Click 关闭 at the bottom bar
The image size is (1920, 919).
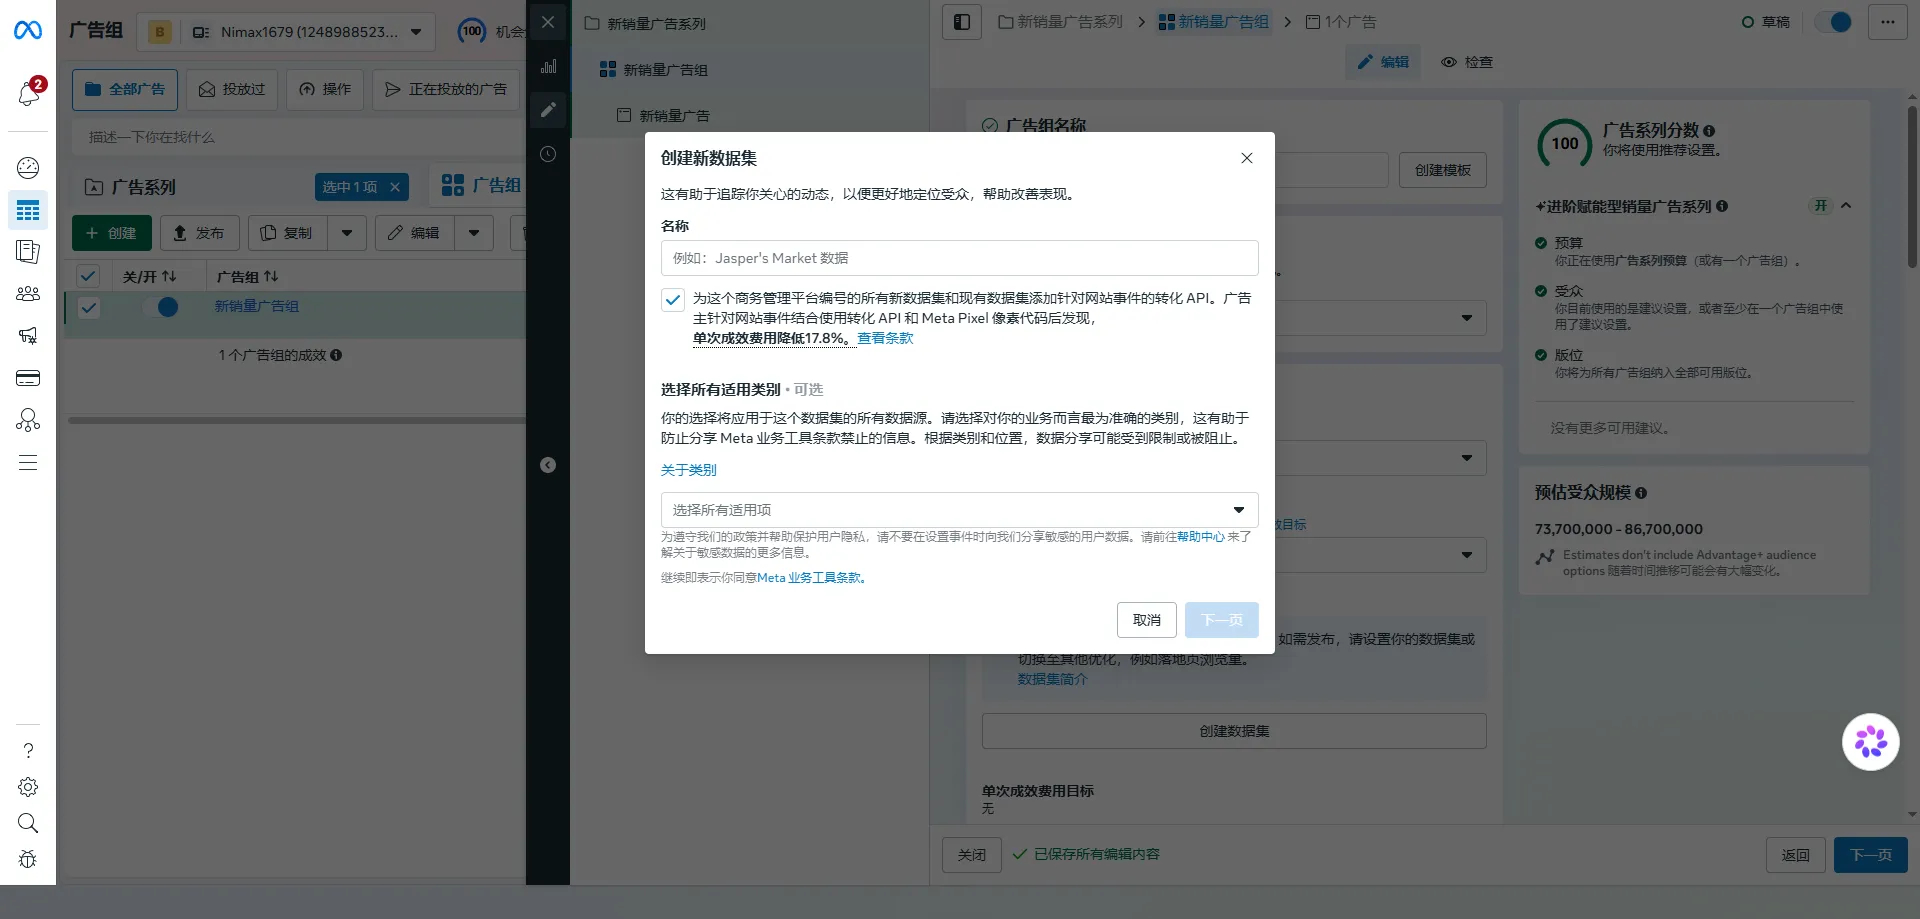pyautogui.click(x=972, y=855)
